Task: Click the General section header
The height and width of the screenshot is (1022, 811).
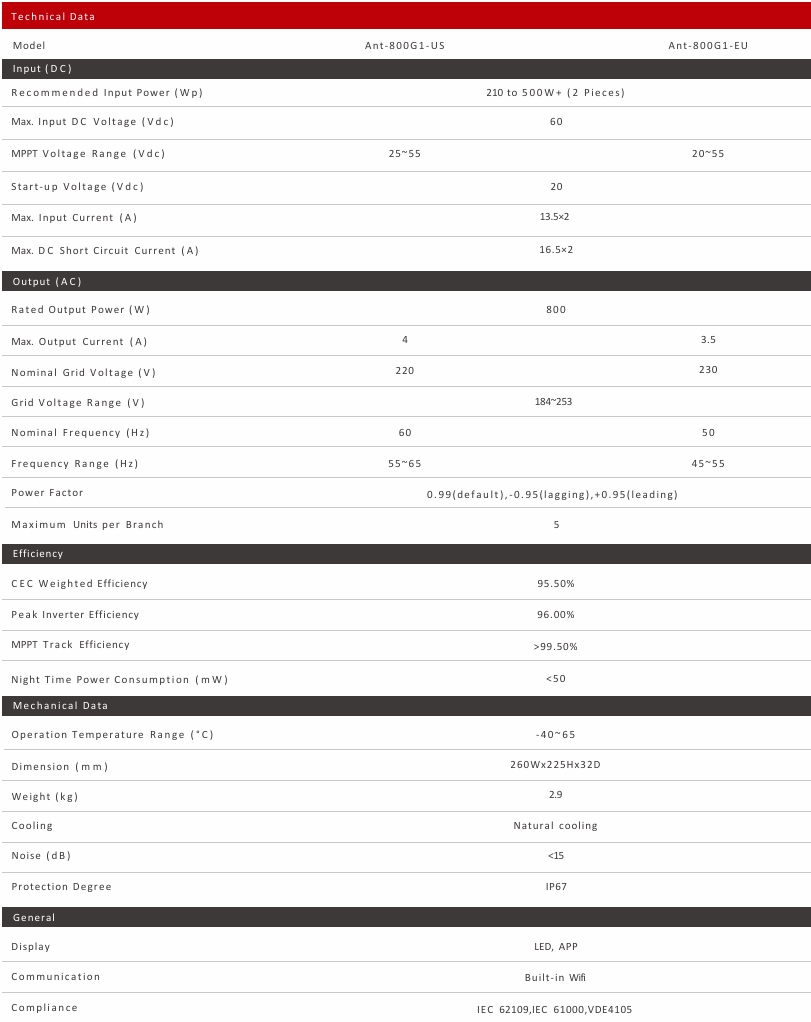Action: tap(34, 918)
